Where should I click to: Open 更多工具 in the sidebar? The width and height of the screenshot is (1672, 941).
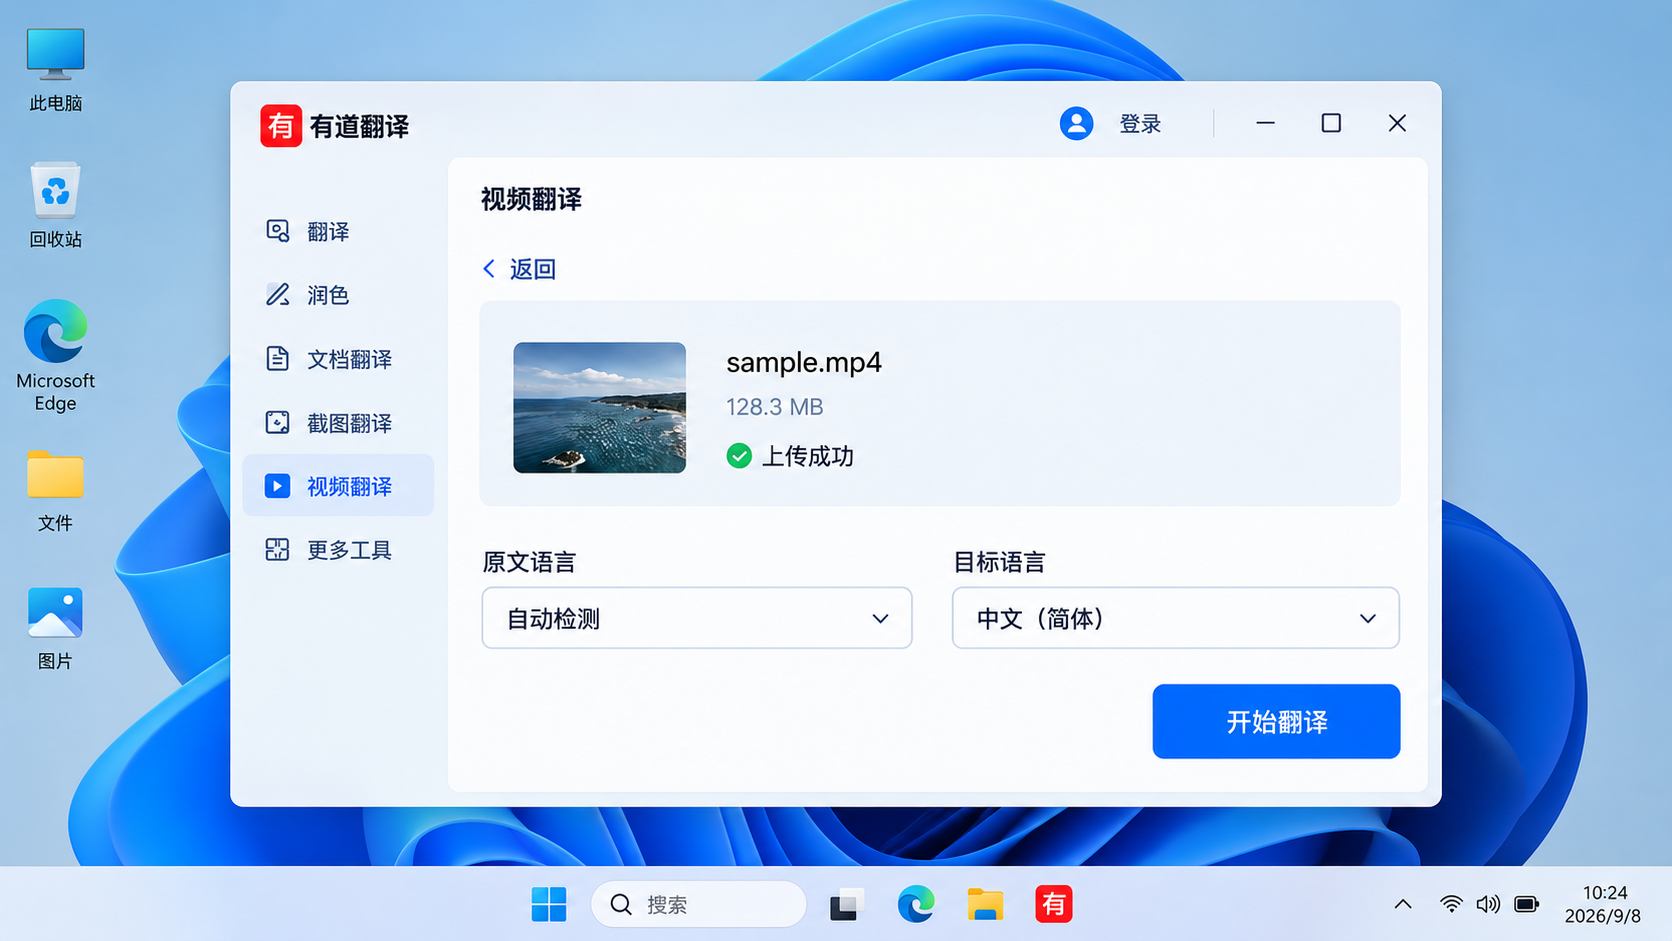[338, 550]
